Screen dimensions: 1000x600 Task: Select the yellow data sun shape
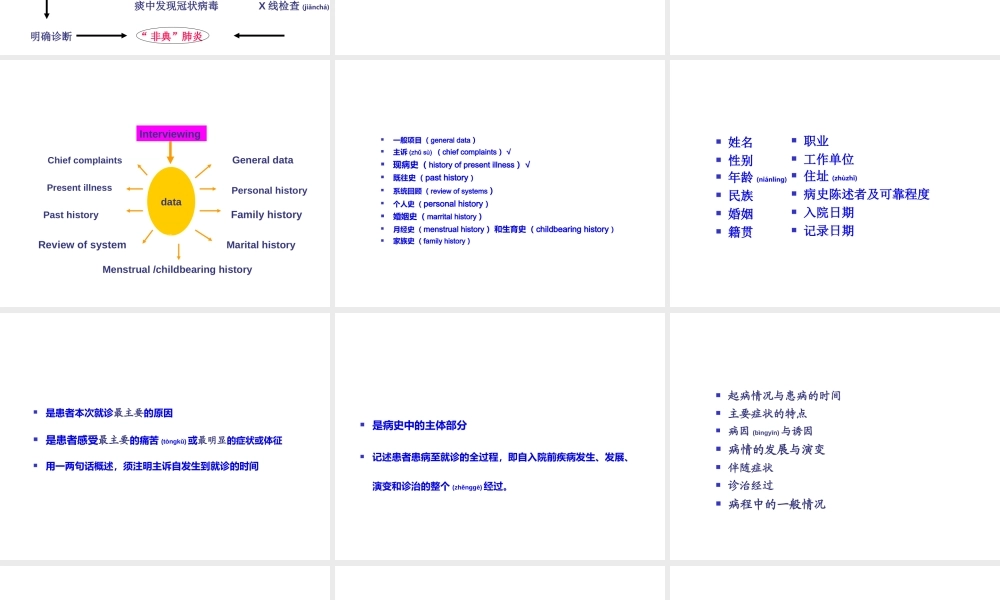(171, 201)
